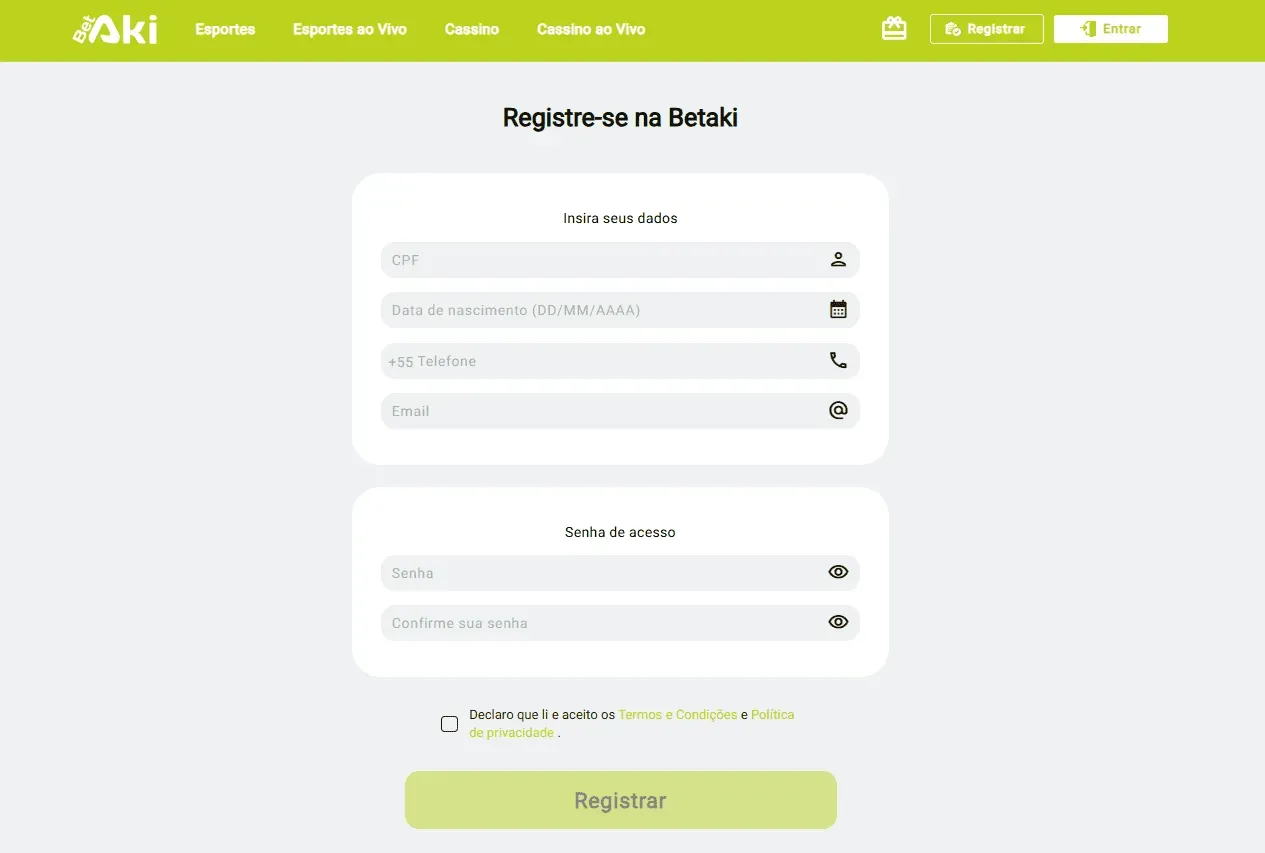The width and height of the screenshot is (1265, 853).
Task: Click into the Email input field
Action: pyautogui.click(x=620, y=411)
